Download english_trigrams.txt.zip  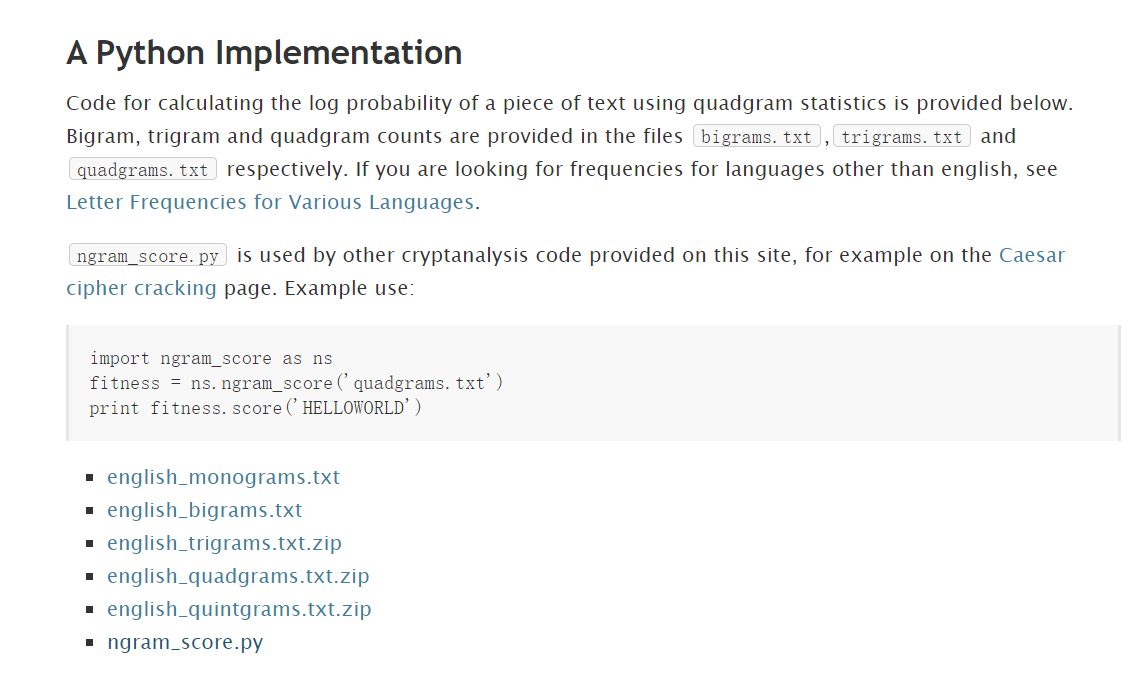pos(224,543)
